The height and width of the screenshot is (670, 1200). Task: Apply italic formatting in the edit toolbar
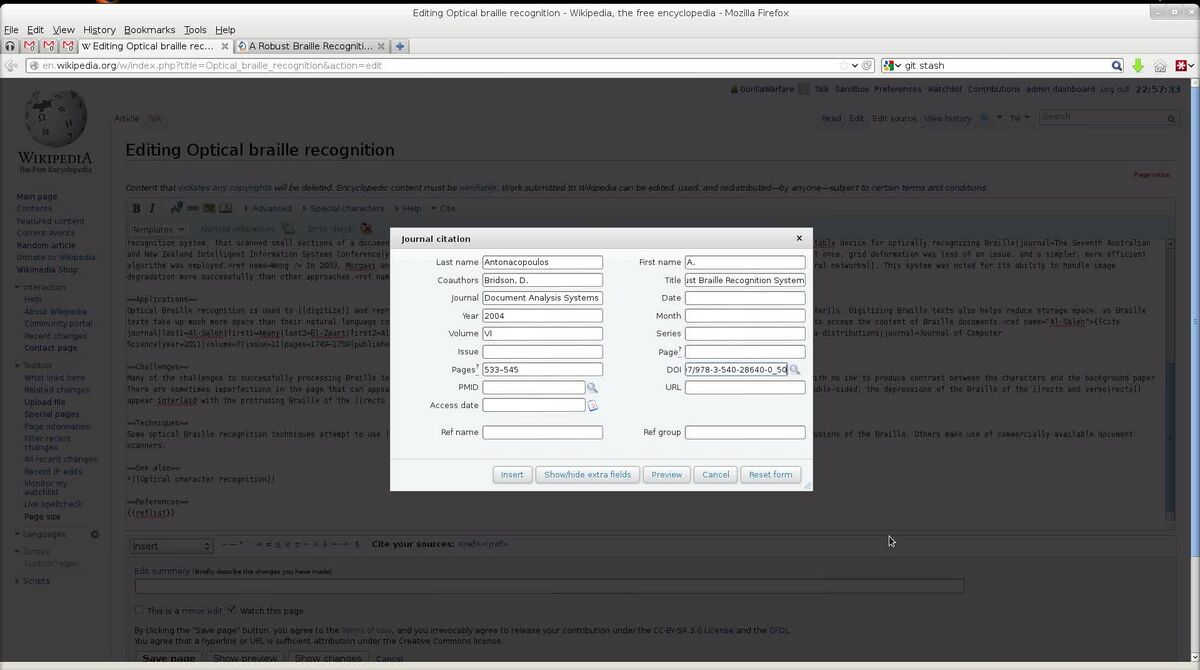click(152, 208)
